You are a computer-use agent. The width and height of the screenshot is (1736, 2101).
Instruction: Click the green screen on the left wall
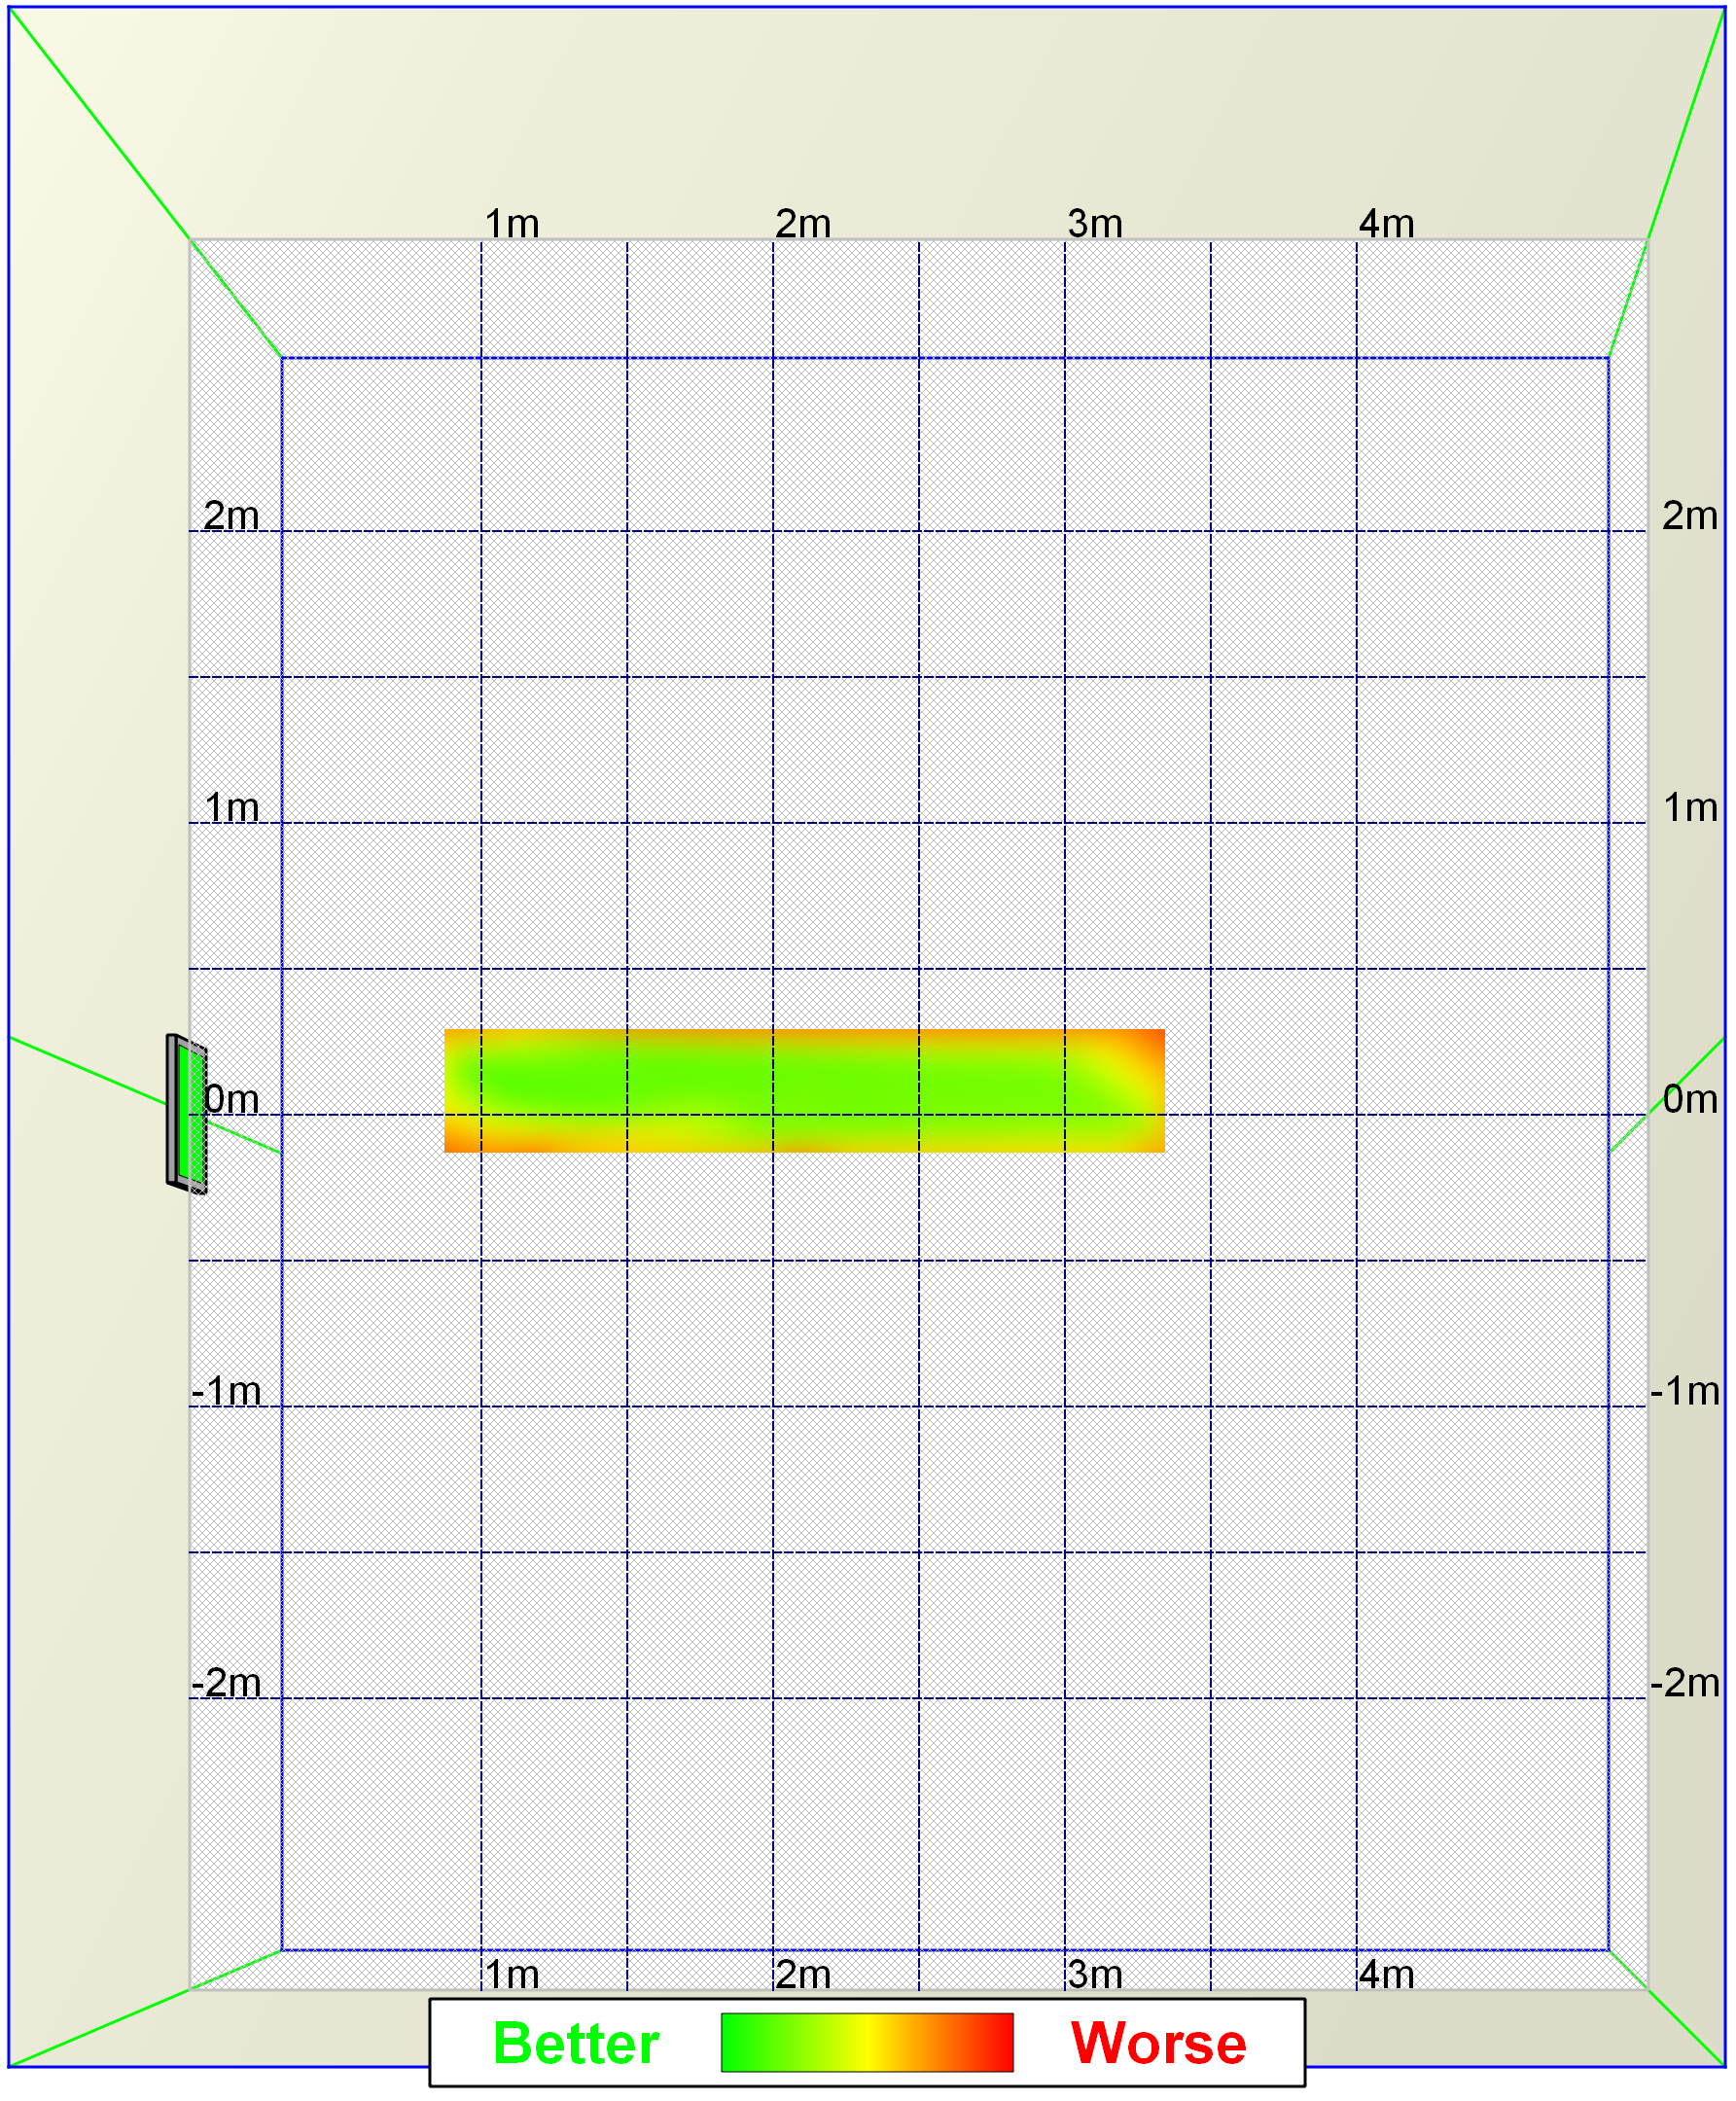(x=189, y=1111)
